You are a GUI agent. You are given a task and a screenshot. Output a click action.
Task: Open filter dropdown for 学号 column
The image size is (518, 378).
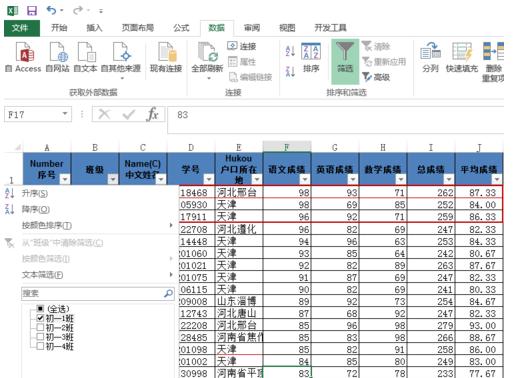coord(209,179)
